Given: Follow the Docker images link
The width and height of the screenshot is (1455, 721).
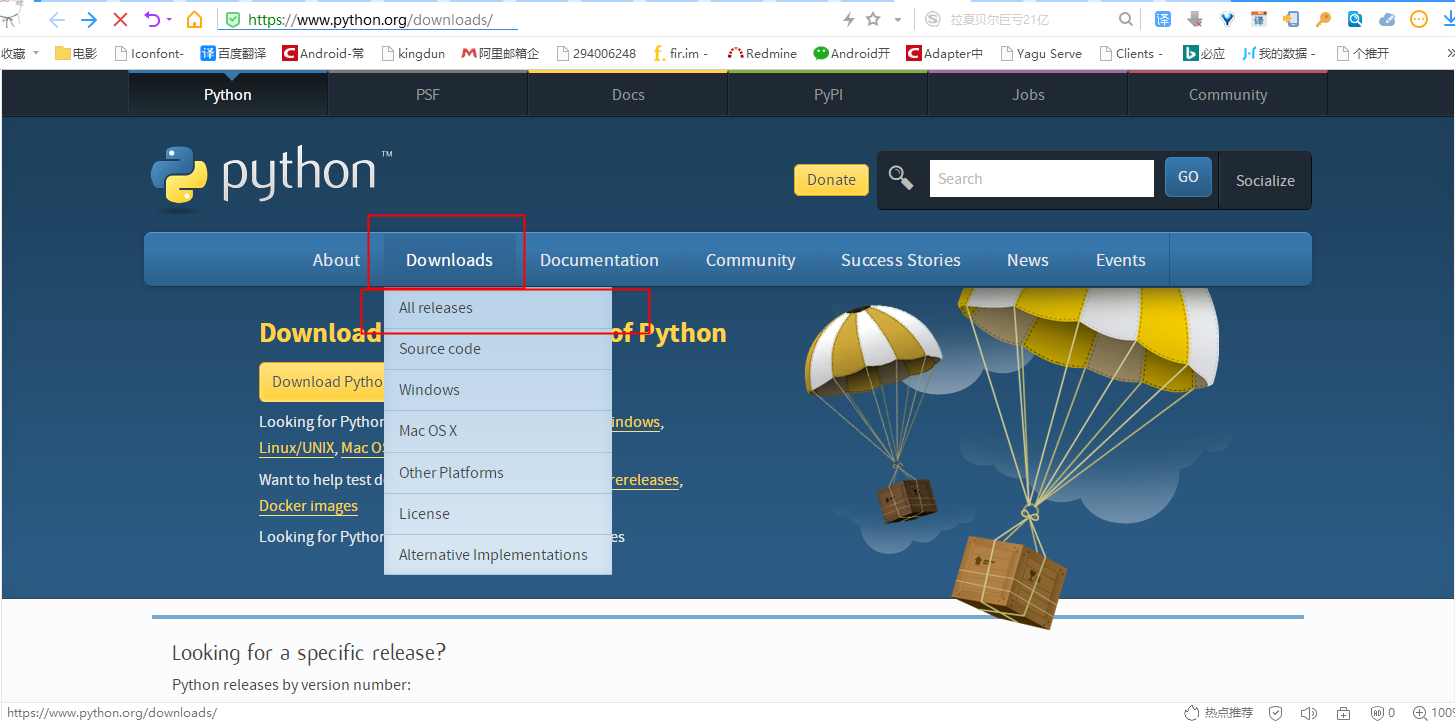Looking at the screenshot, I should pyautogui.click(x=308, y=506).
